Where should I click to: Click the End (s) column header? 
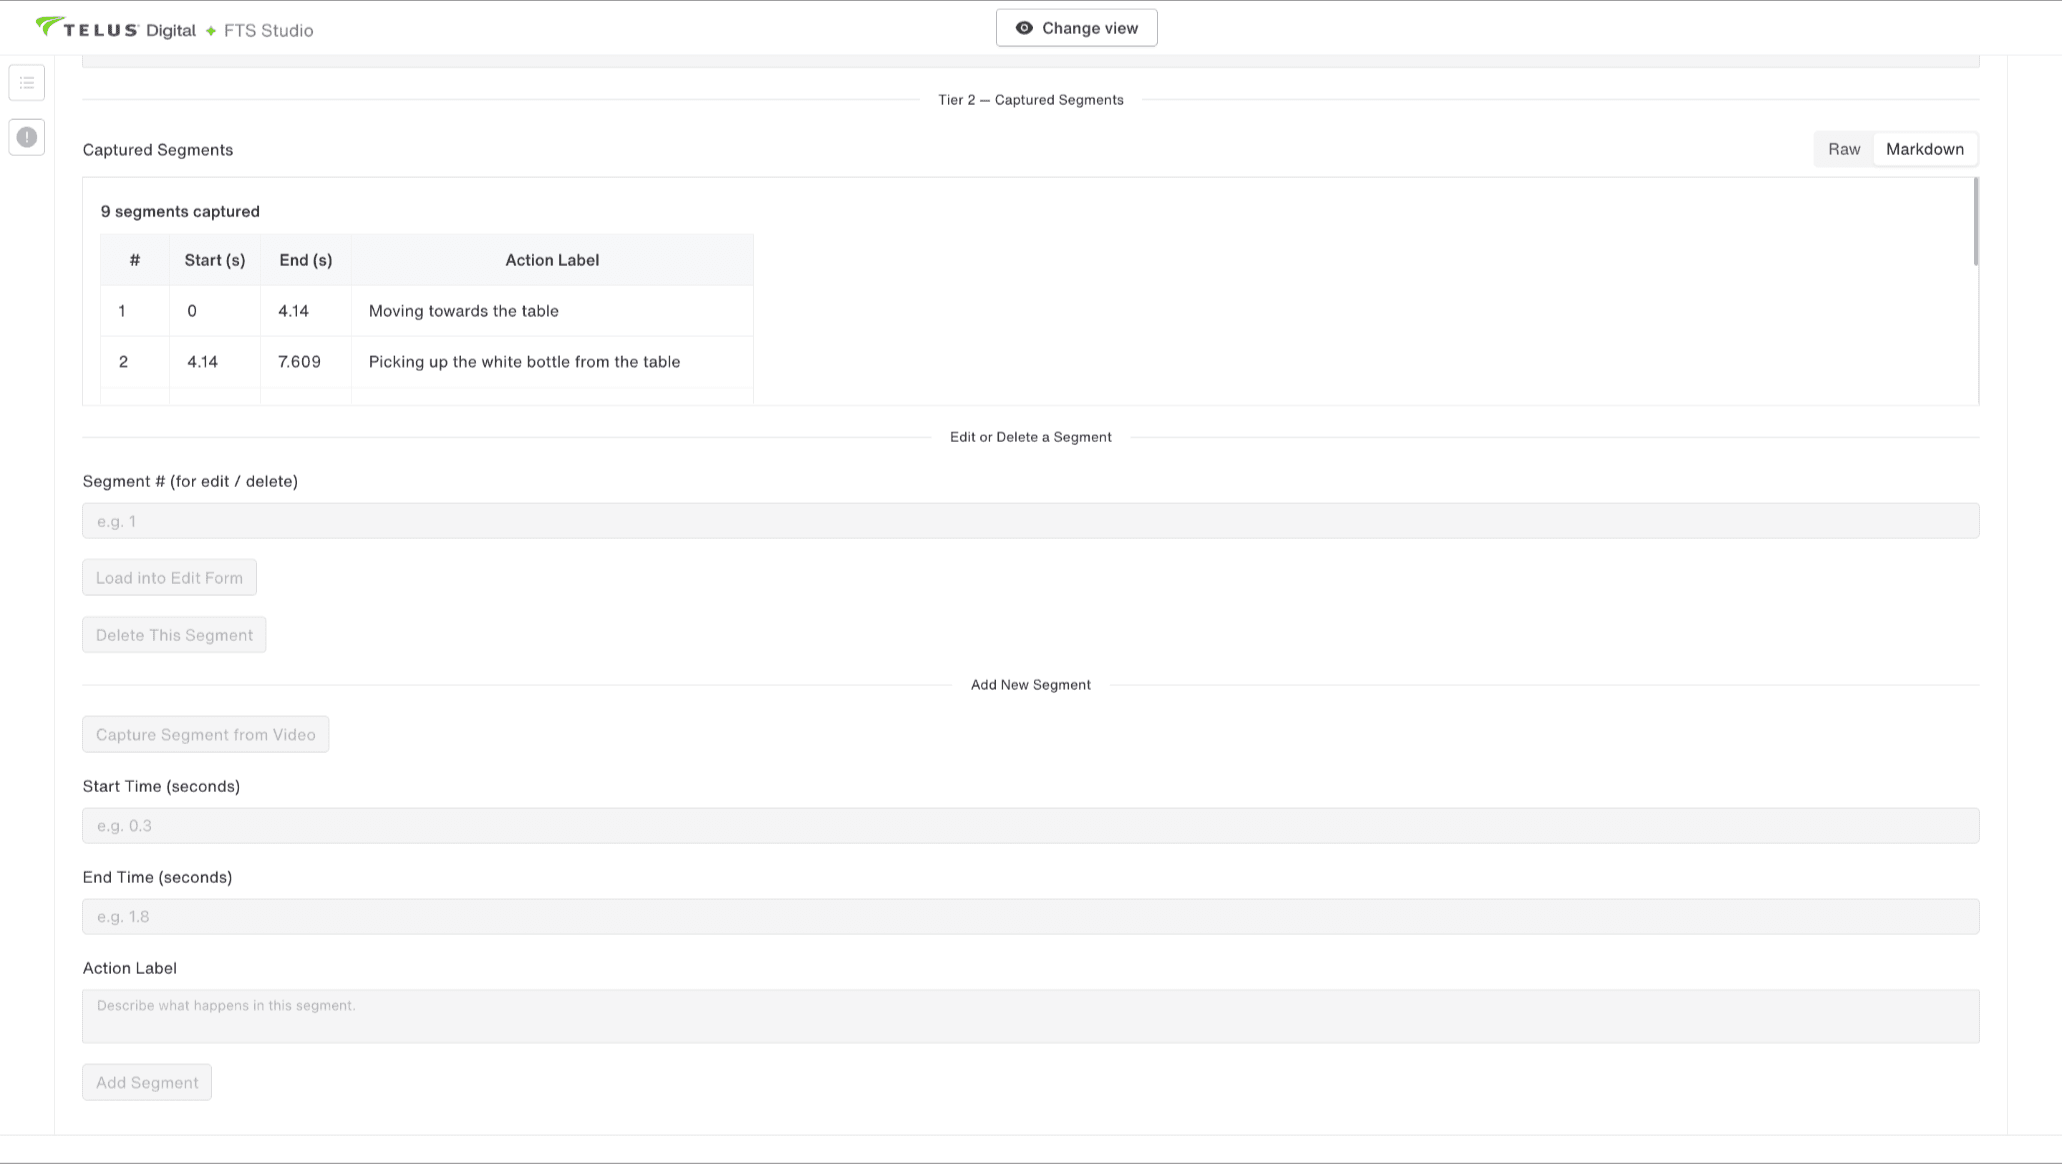306,260
